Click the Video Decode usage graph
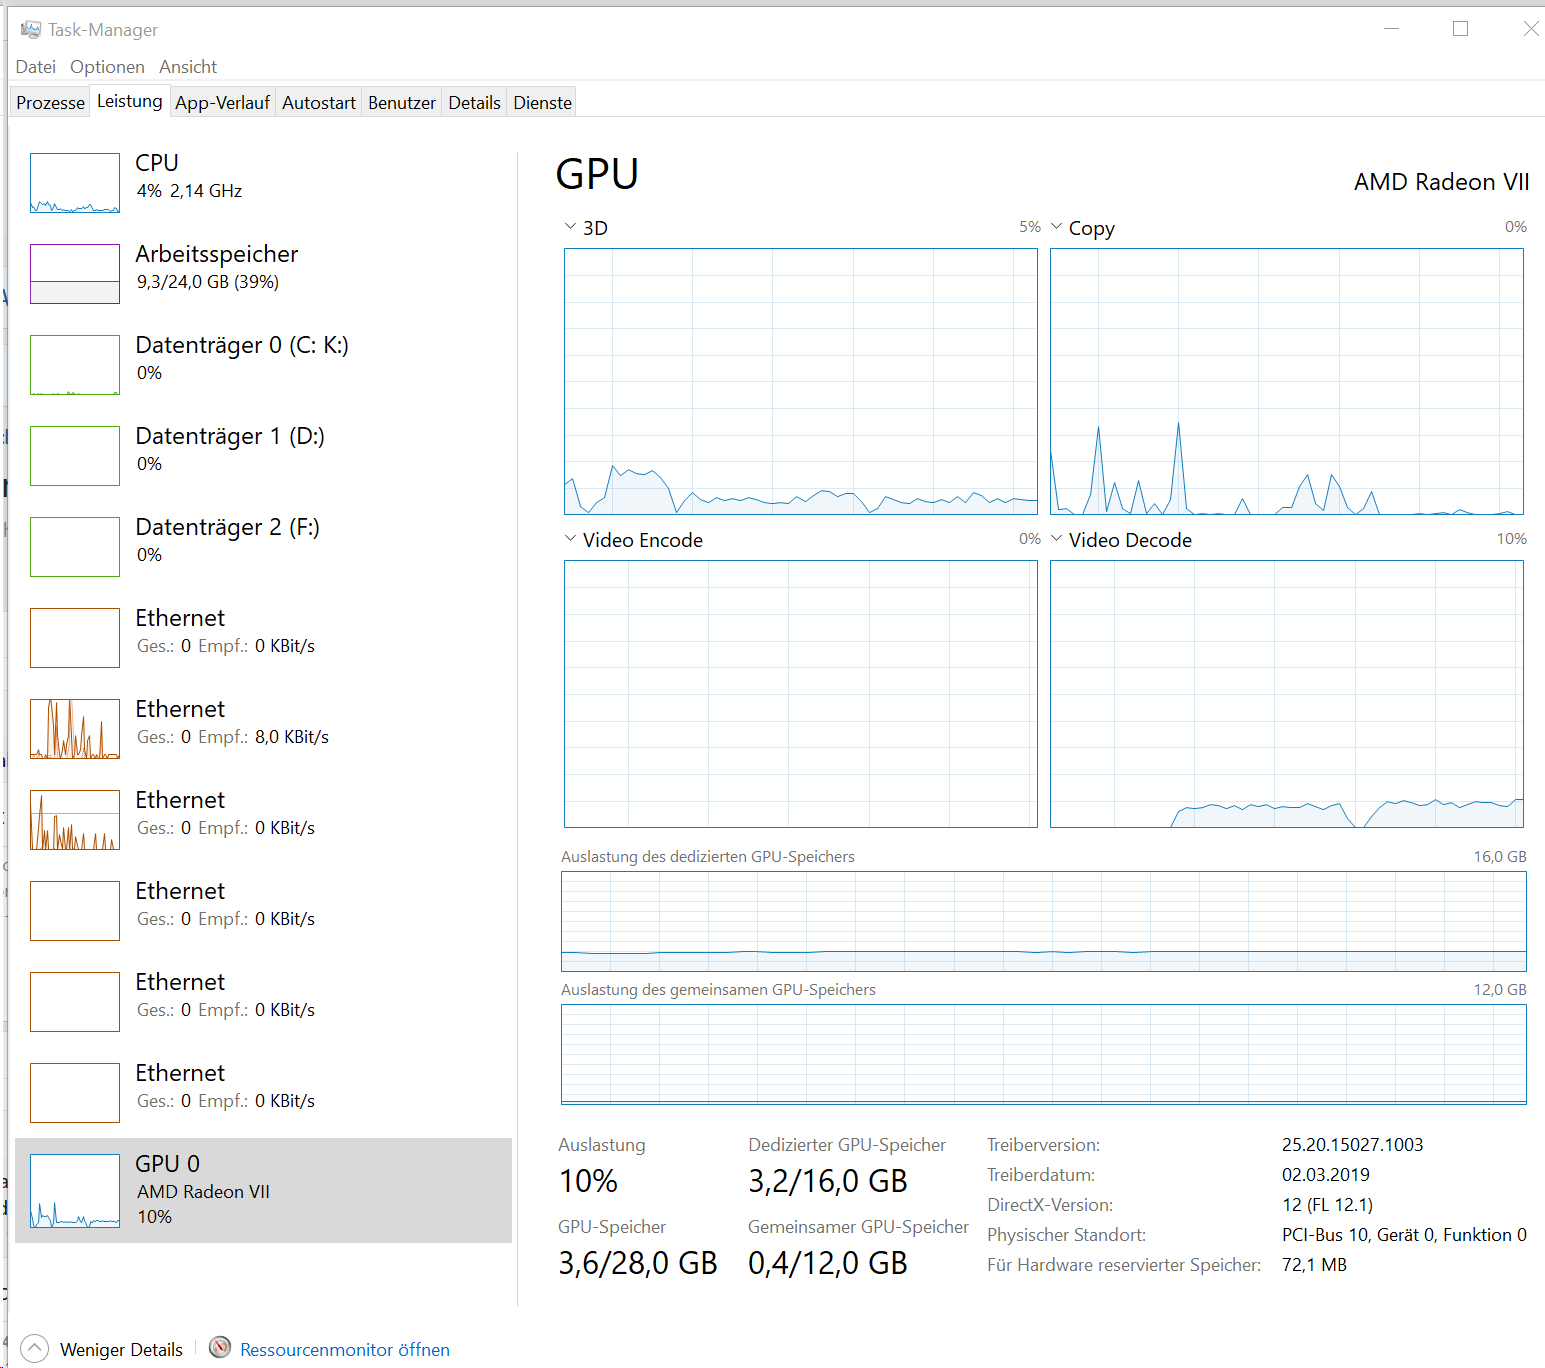 click(1287, 694)
